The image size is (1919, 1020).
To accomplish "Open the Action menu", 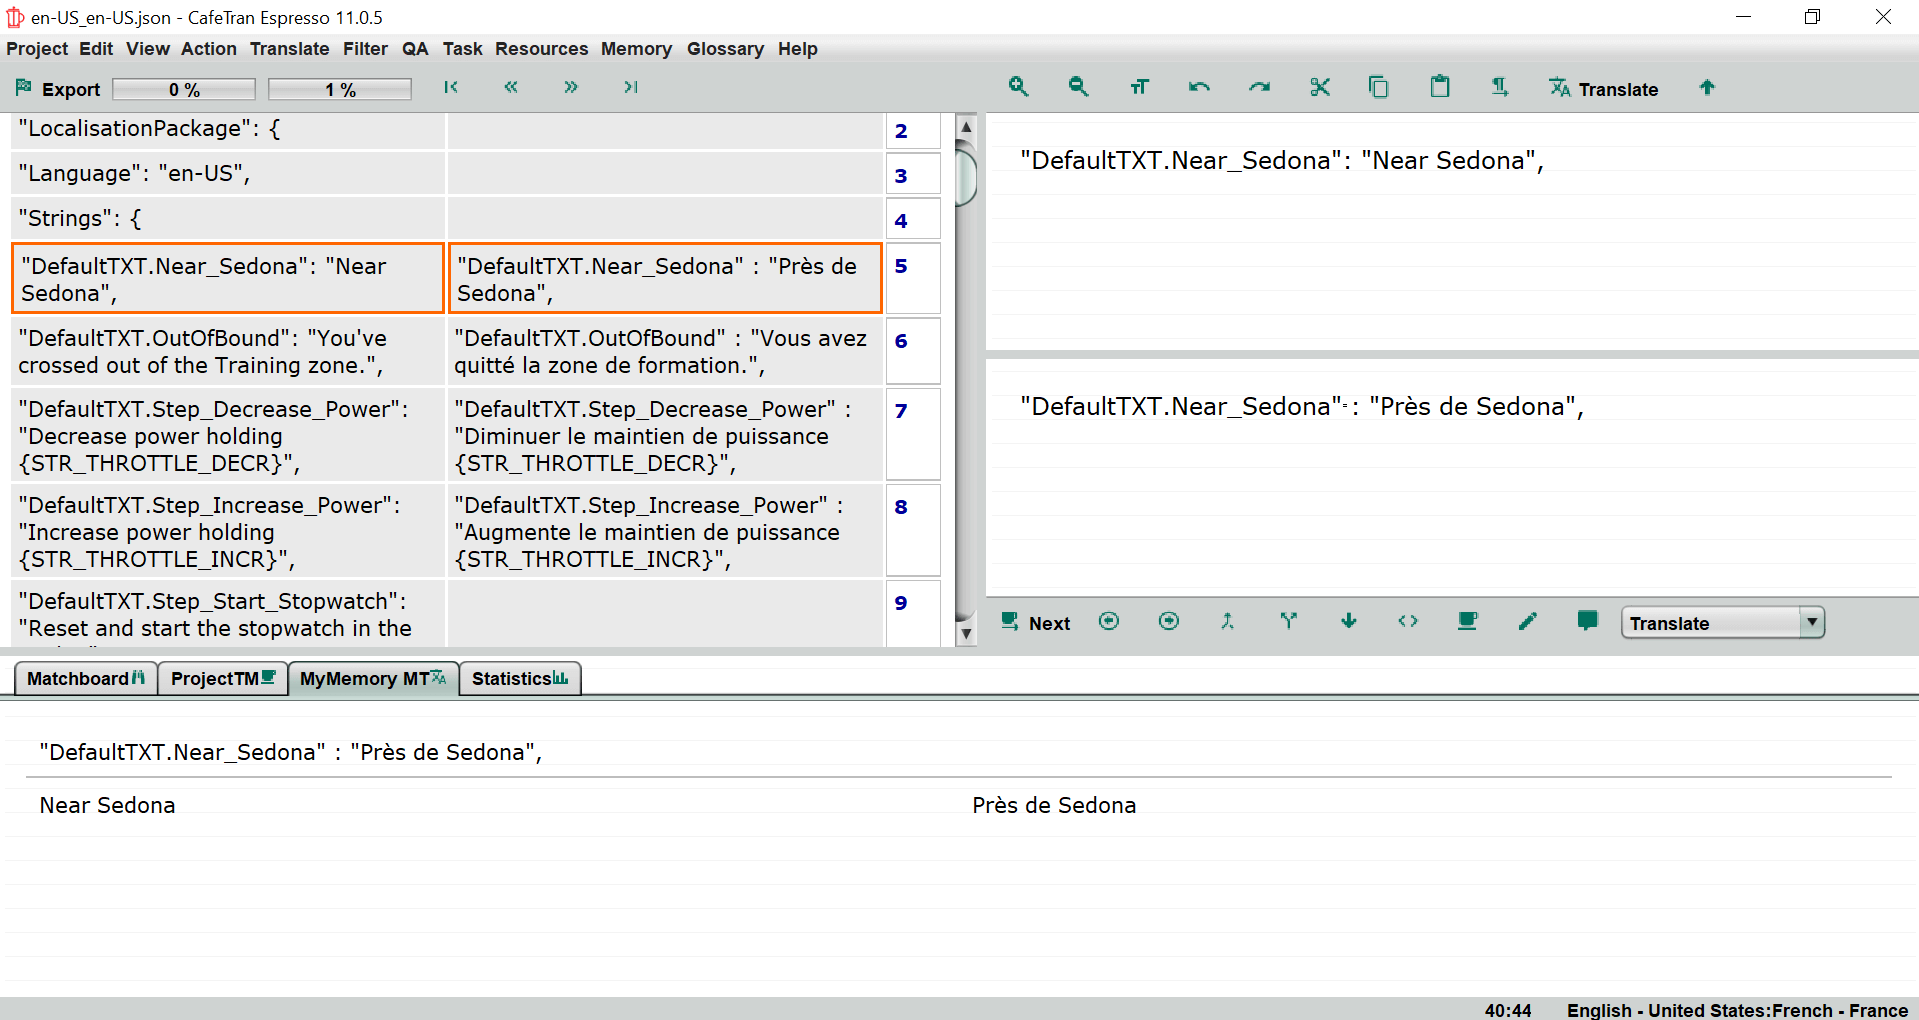I will [x=209, y=49].
